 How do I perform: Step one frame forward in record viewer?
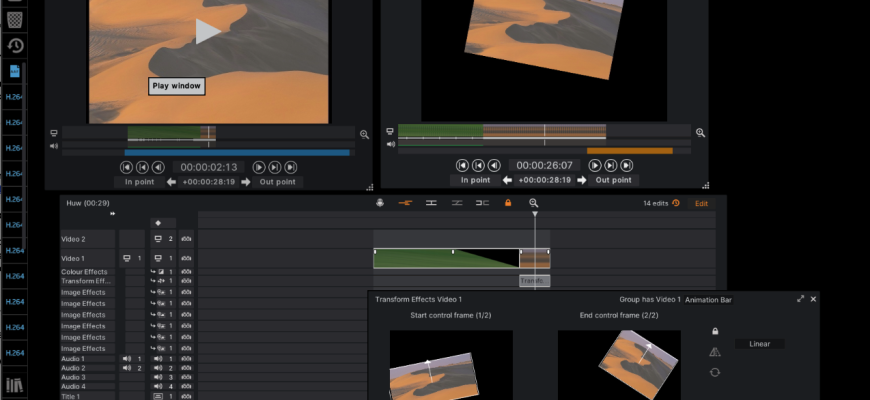[x=595, y=165]
